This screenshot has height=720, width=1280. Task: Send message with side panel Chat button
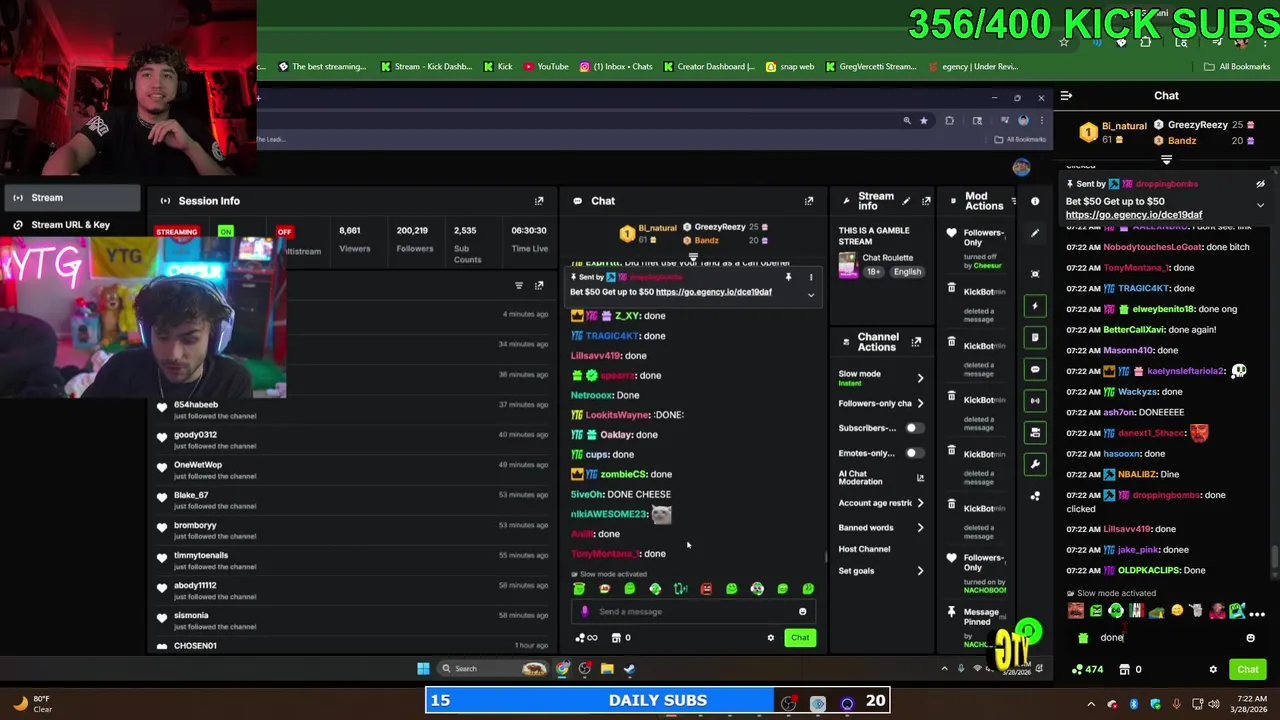click(x=1248, y=670)
